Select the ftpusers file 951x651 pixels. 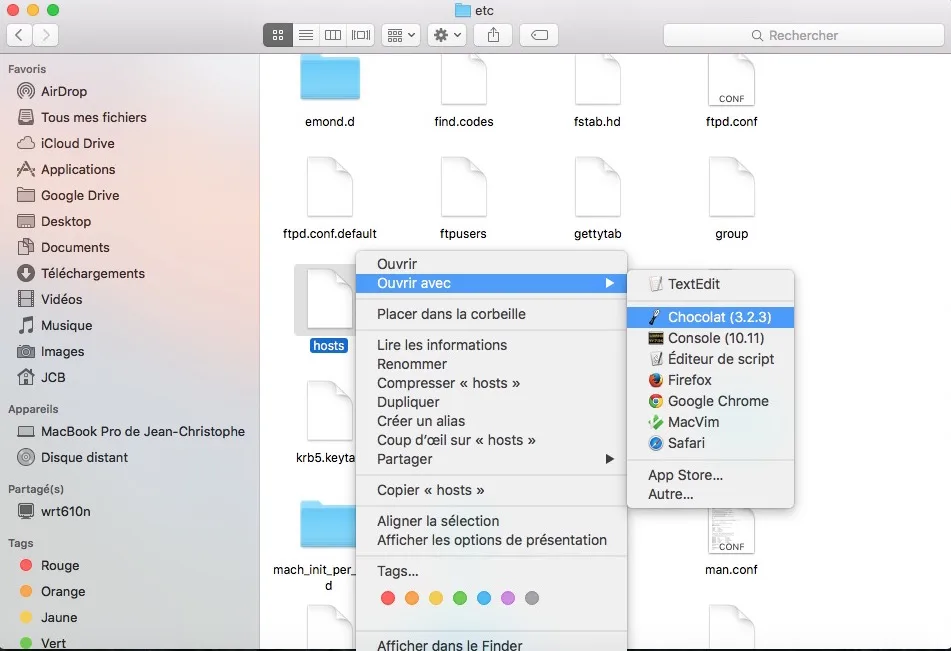click(x=464, y=199)
